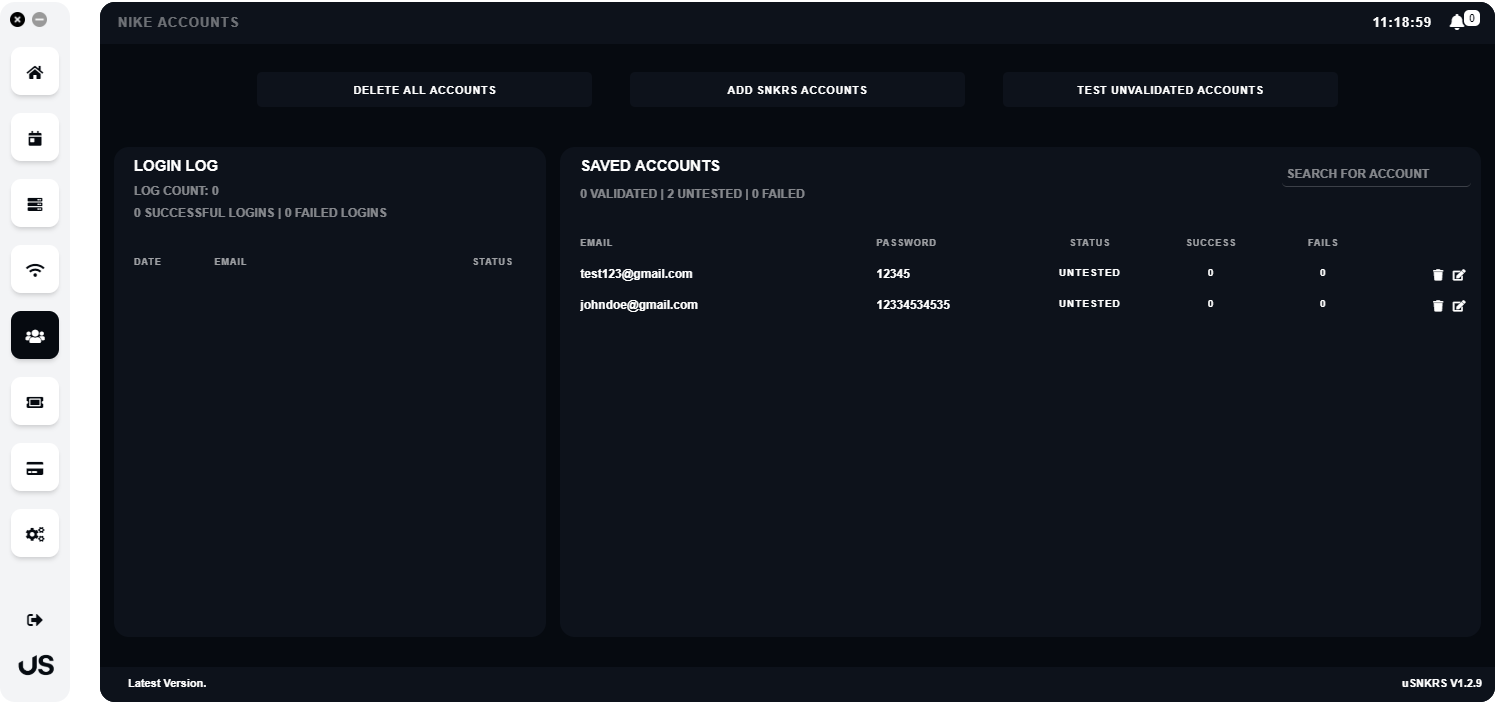The width and height of the screenshot is (1497, 704).
Task: Click the Search For Account field
Action: pyautogui.click(x=1375, y=174)
